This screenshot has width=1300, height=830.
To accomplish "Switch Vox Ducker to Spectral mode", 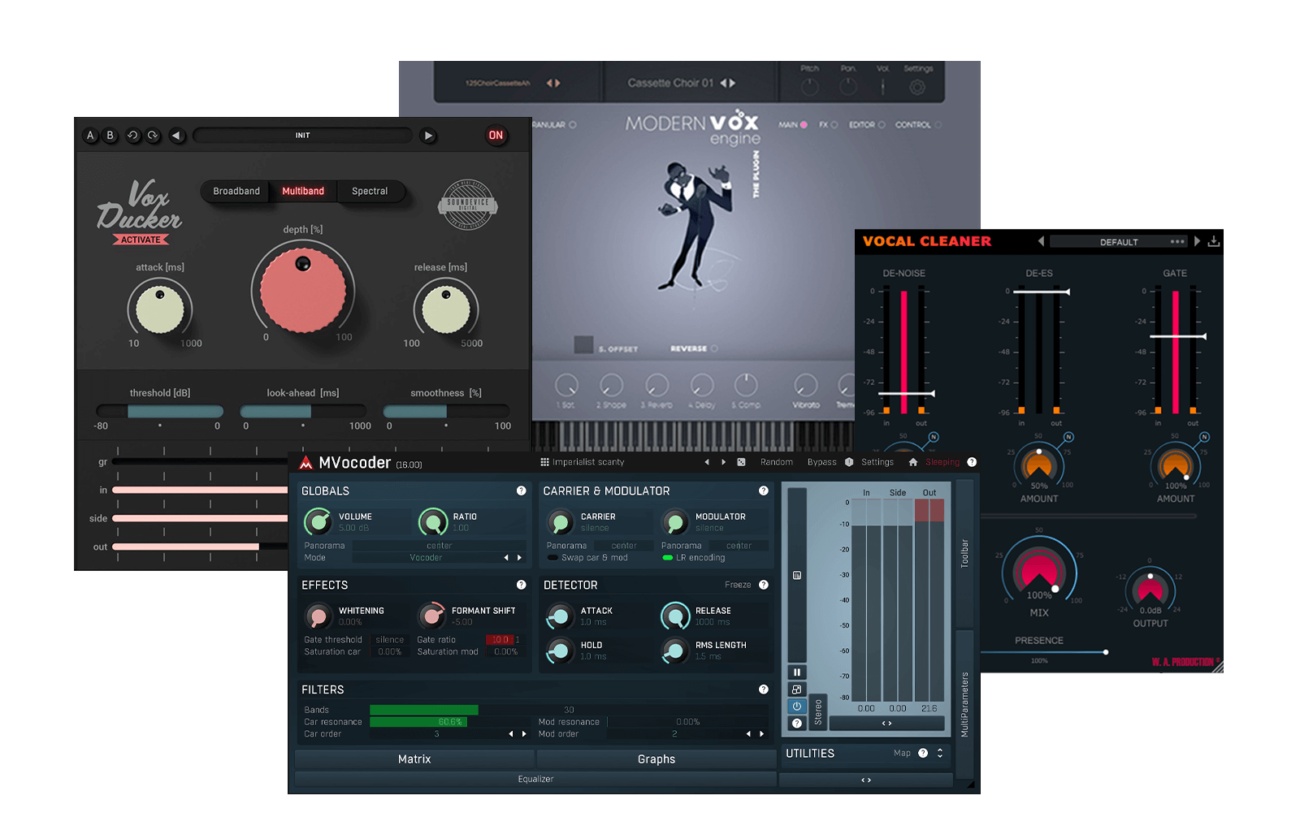I will pyautogui.click(x=369, y=191).
